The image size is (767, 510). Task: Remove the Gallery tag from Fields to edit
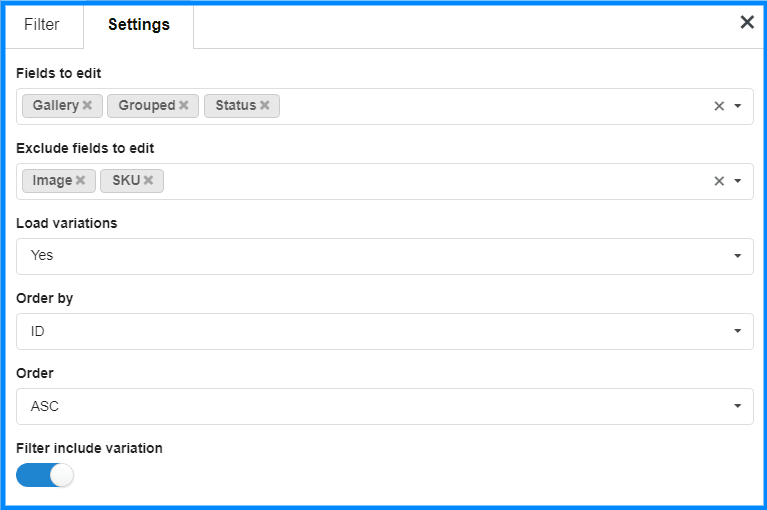point(87,105)
